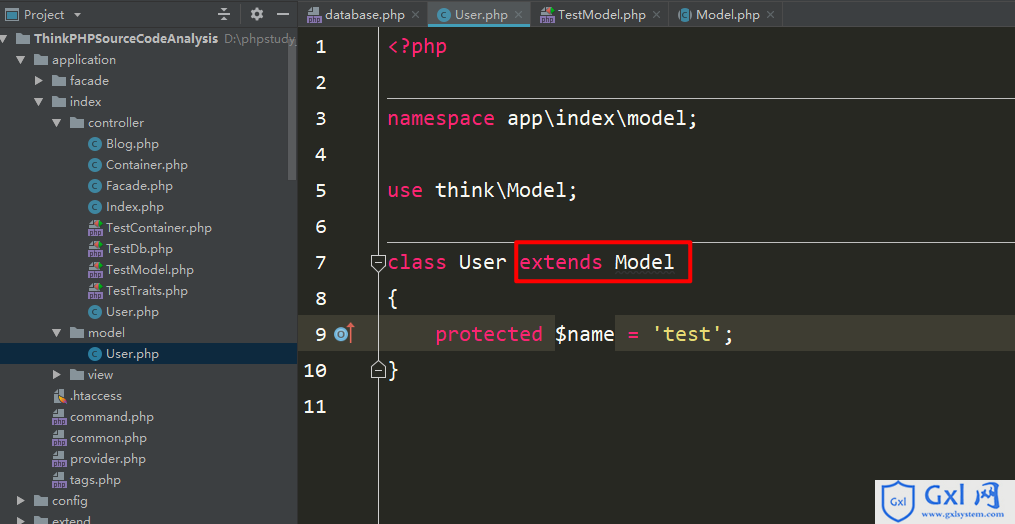
Task: Collapse the index folder
Action: (x=39, y=102)
